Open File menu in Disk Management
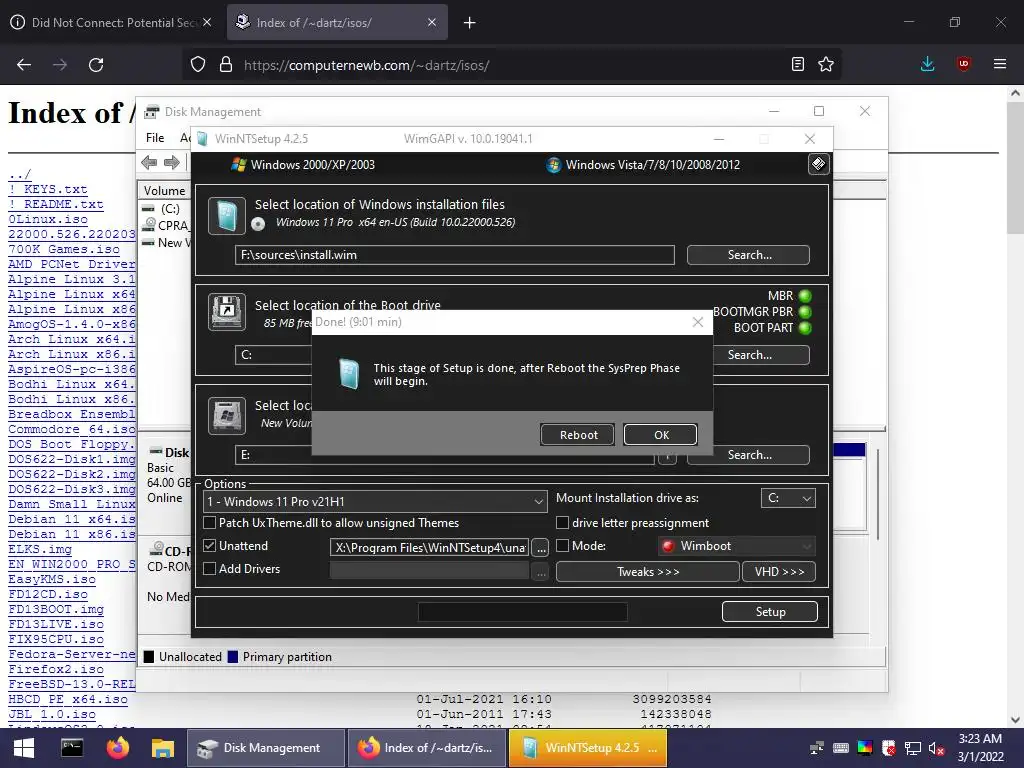The image size is (1024, 768). click(x=155, y=138)
